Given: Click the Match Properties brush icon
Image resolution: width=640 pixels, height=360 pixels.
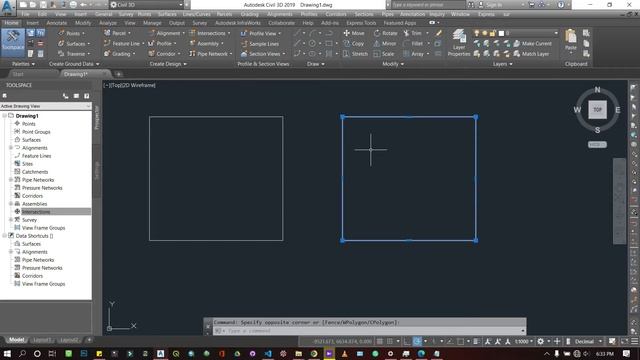Looking at the screenshot, I should [x=439, y=33].
